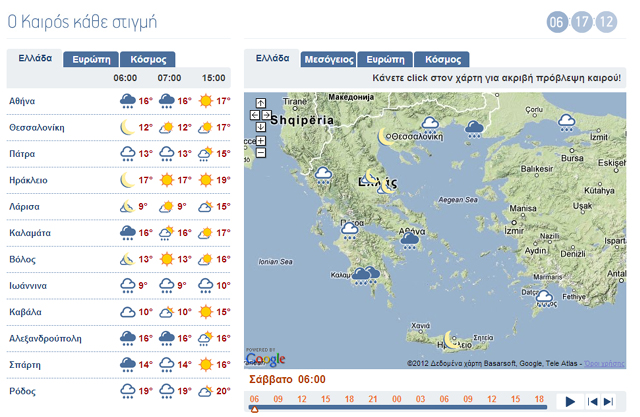Zoom out on the map
This screenshot has width=640, height=417.
pyautogui.click(x=261, y=153)
